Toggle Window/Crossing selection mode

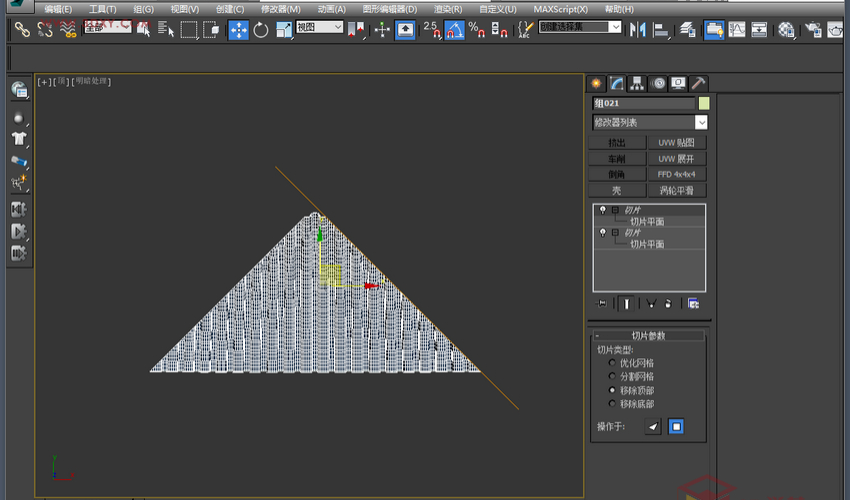(x=211, y=29)
